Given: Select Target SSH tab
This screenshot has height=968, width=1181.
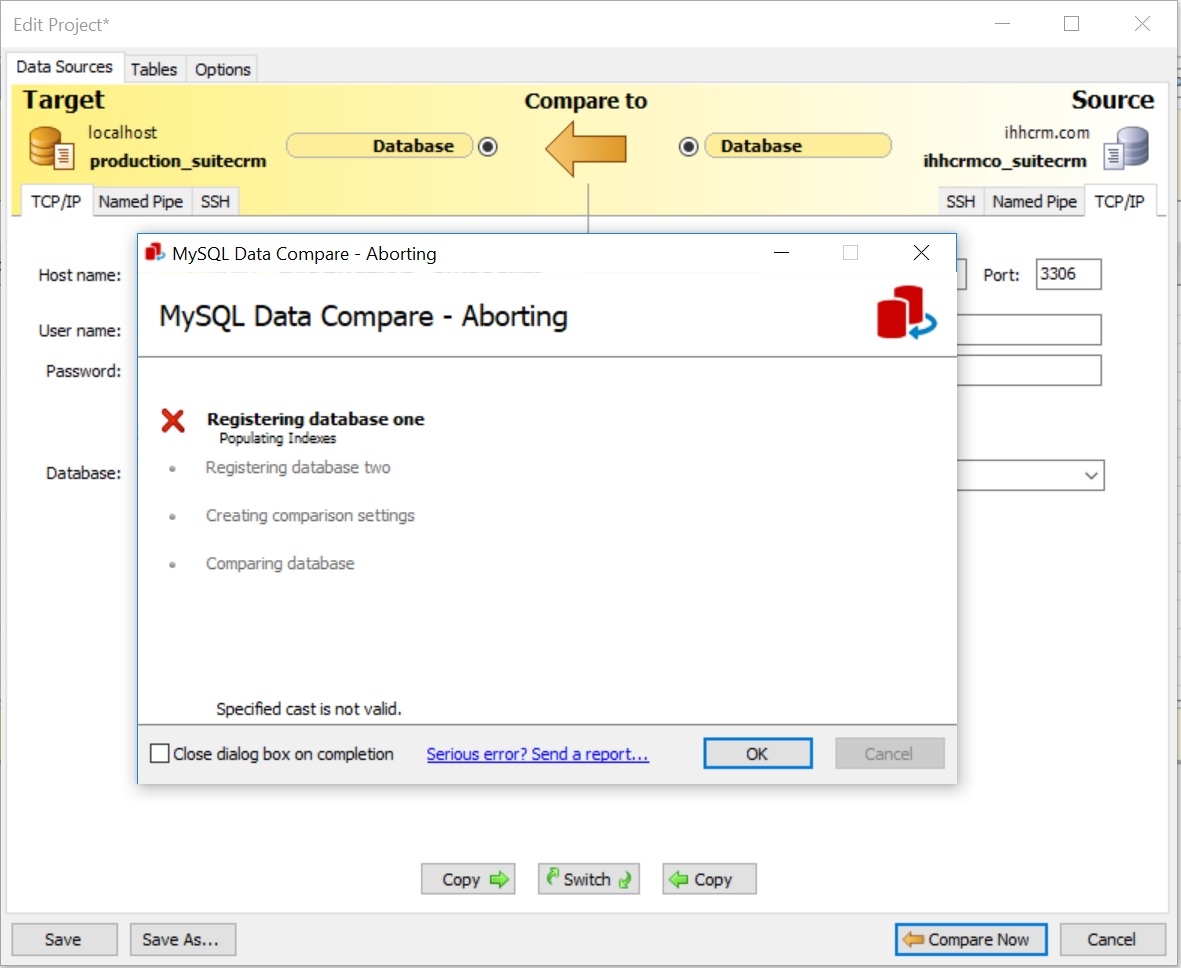Looking at the screenshot, I should point(215,202).
